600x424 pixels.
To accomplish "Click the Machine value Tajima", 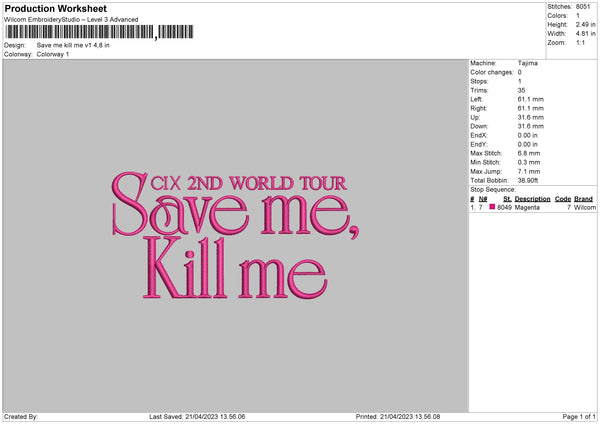I will 527,63.
